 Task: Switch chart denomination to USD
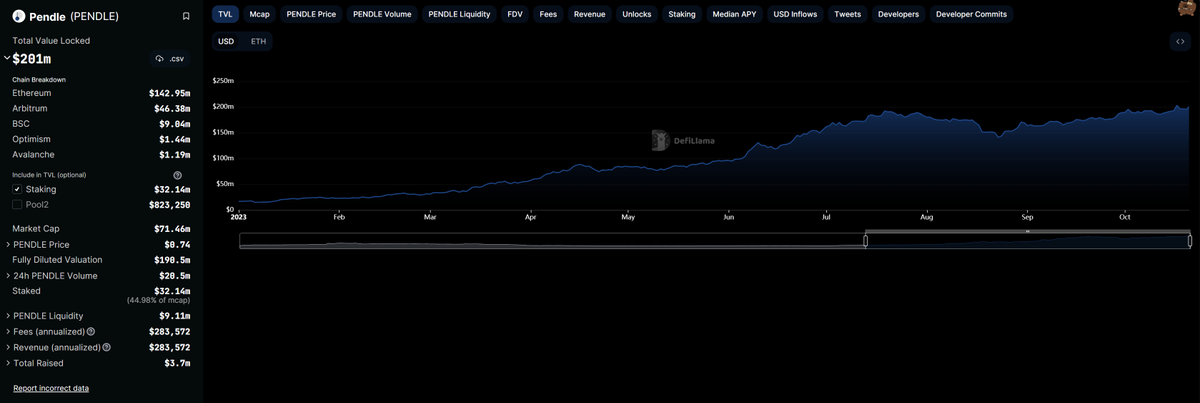[226, 41]
